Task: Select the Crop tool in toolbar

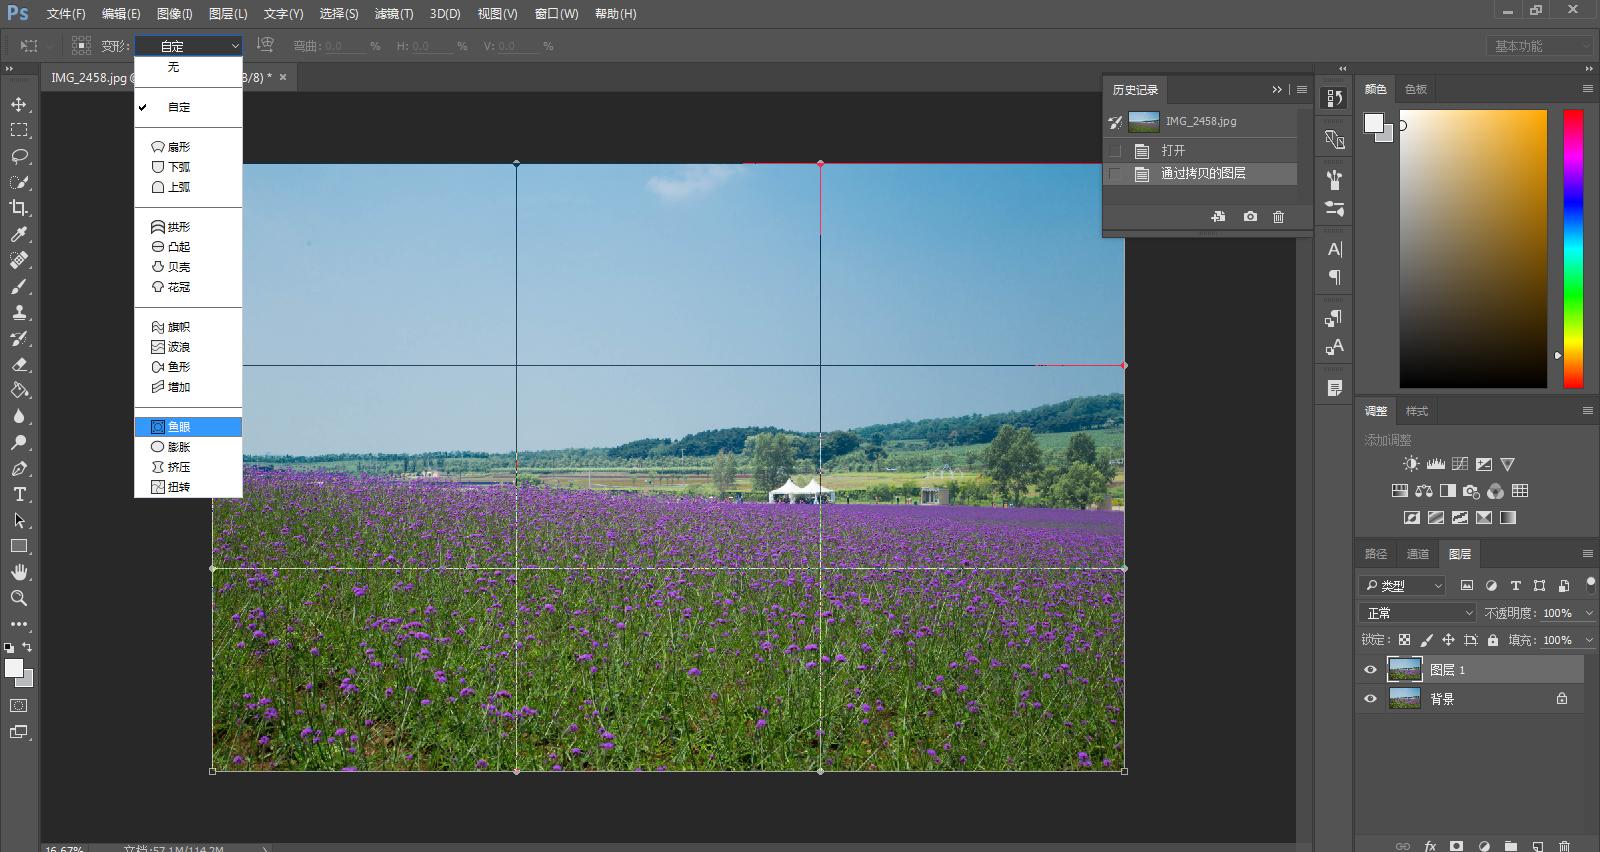Action: [x=19, y=208]
